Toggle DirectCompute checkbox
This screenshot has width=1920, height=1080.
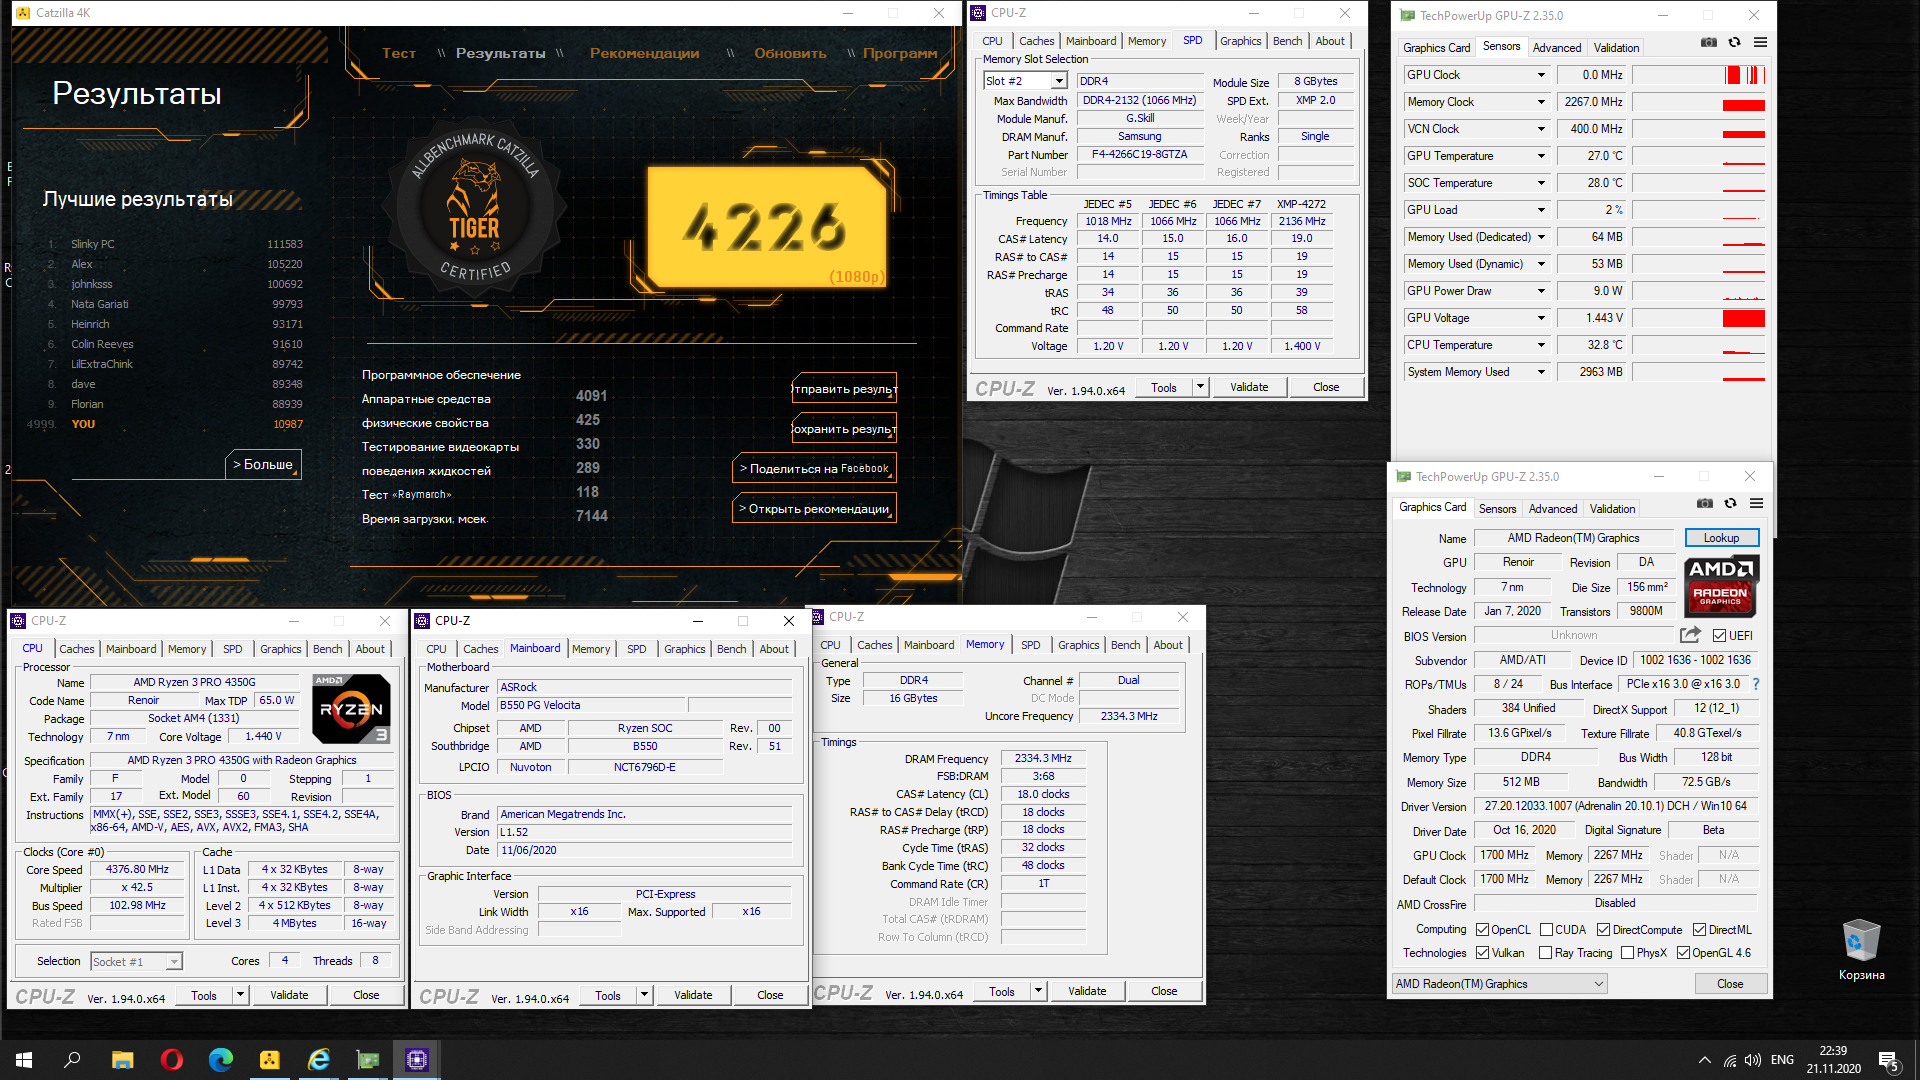pyautogui.click(x=1603, y=929)
